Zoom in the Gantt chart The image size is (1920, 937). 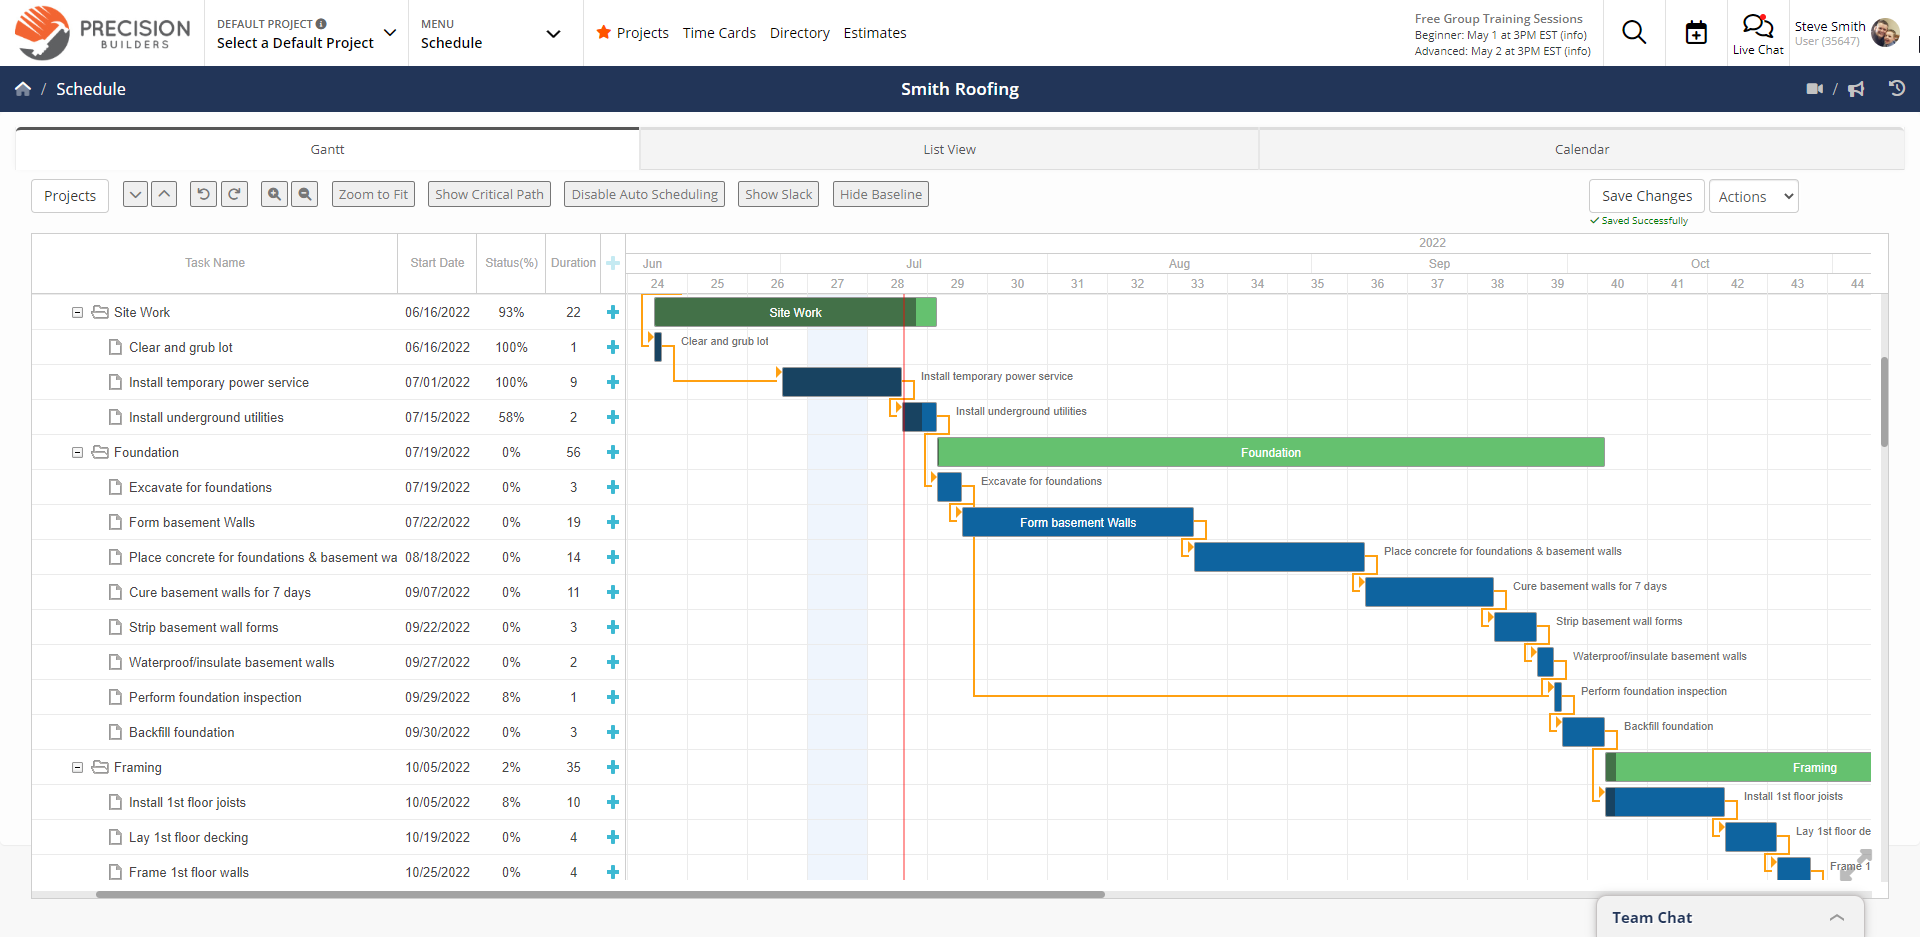(274, 194)
